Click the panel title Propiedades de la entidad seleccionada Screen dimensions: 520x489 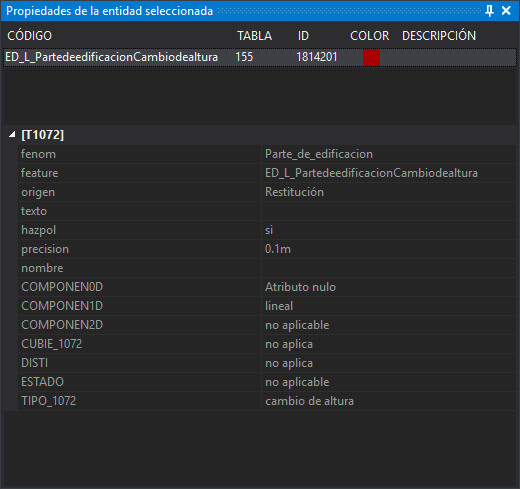pos(109,11)
